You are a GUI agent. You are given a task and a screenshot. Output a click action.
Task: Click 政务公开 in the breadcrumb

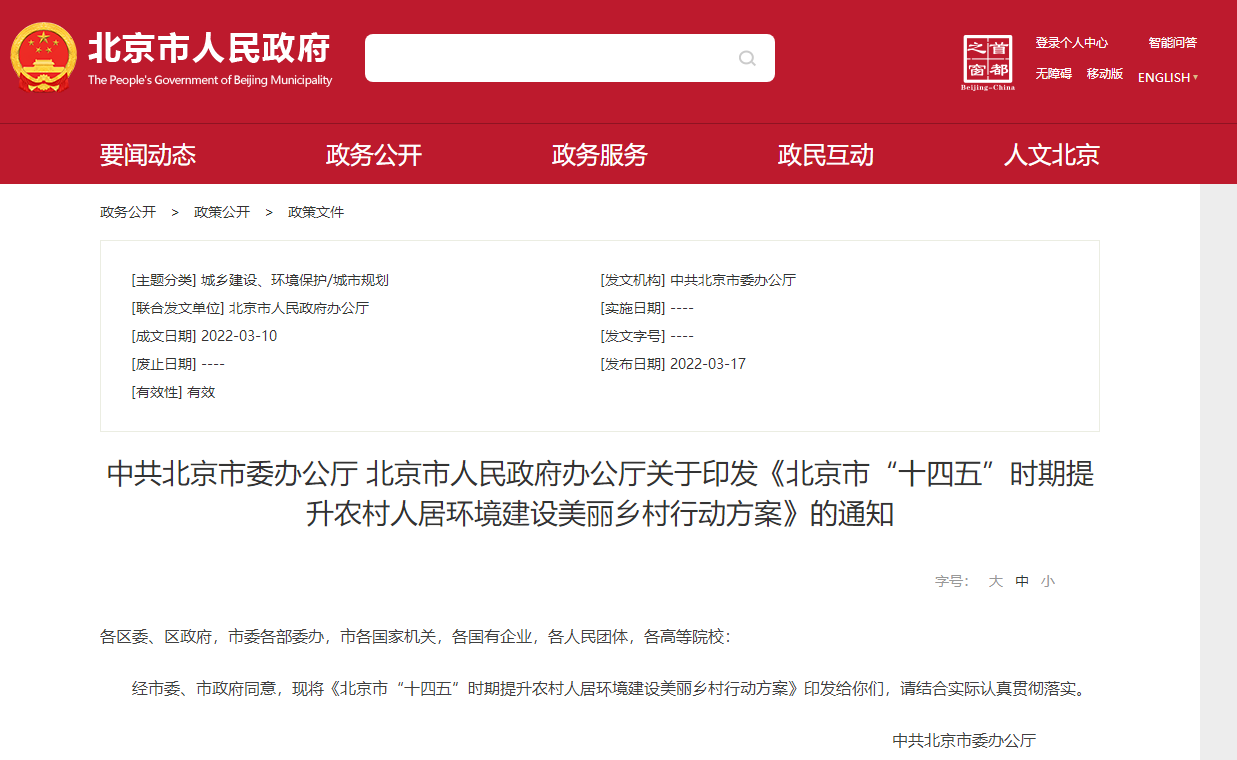128,212
